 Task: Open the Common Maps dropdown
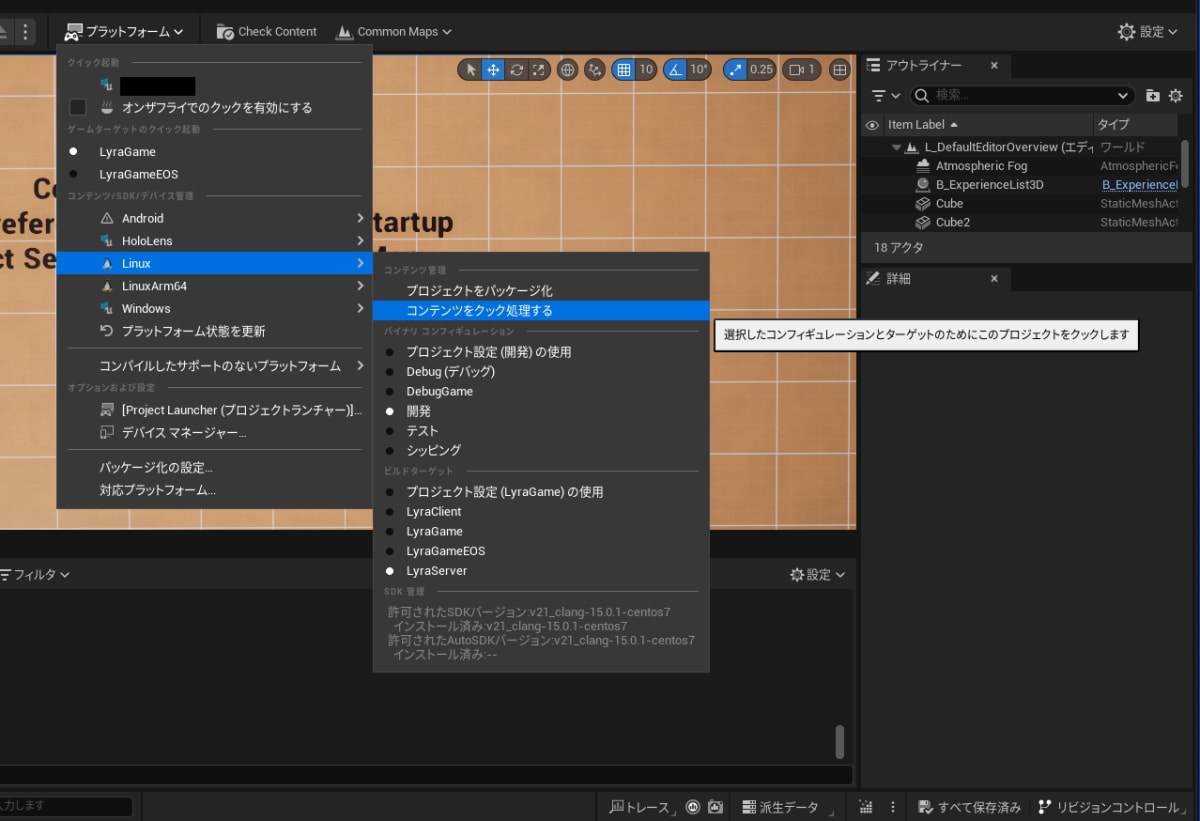pos(394,31)
